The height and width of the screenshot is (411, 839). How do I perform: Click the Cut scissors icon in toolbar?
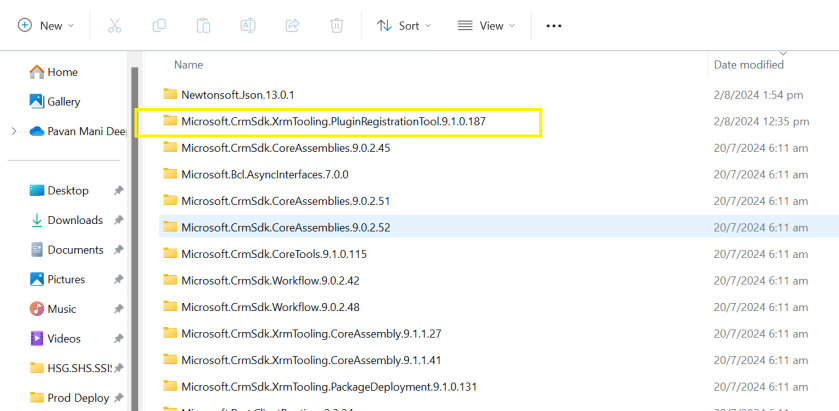coord(114,26)
